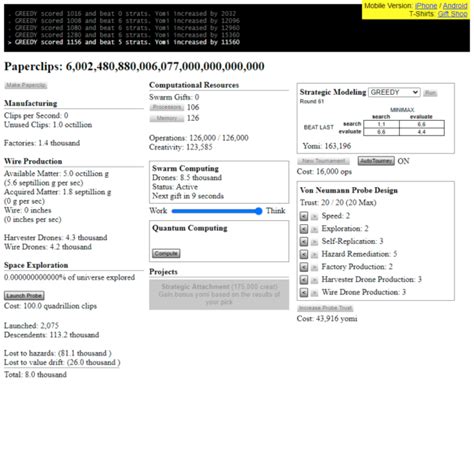Visit the Gift Shop link

coord(452,14)
